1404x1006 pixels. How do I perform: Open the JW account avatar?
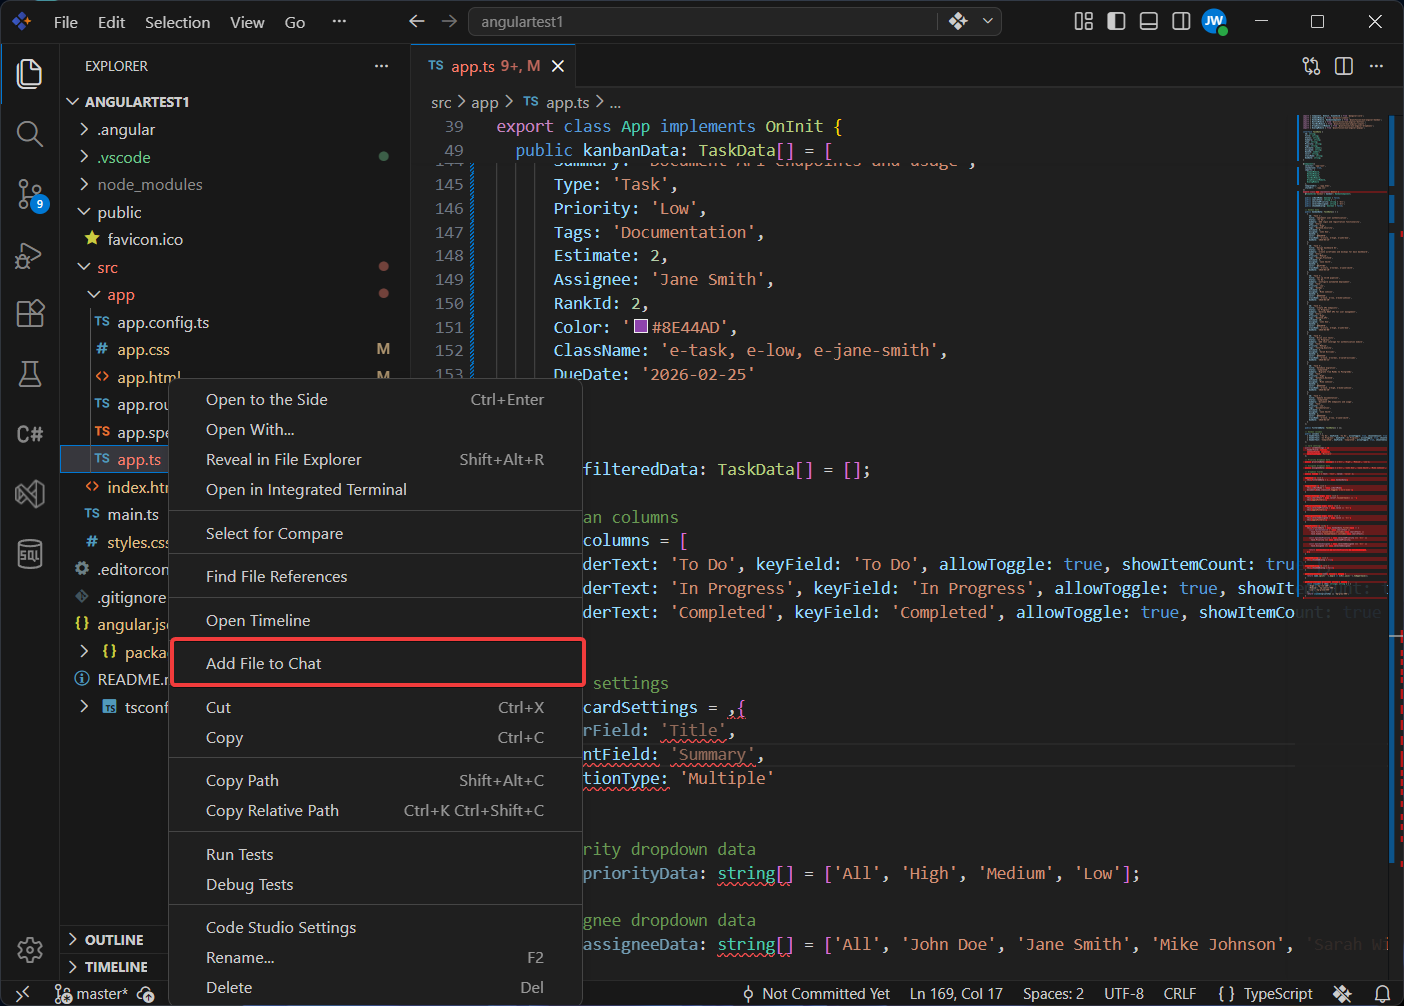tap(1214, 21)
